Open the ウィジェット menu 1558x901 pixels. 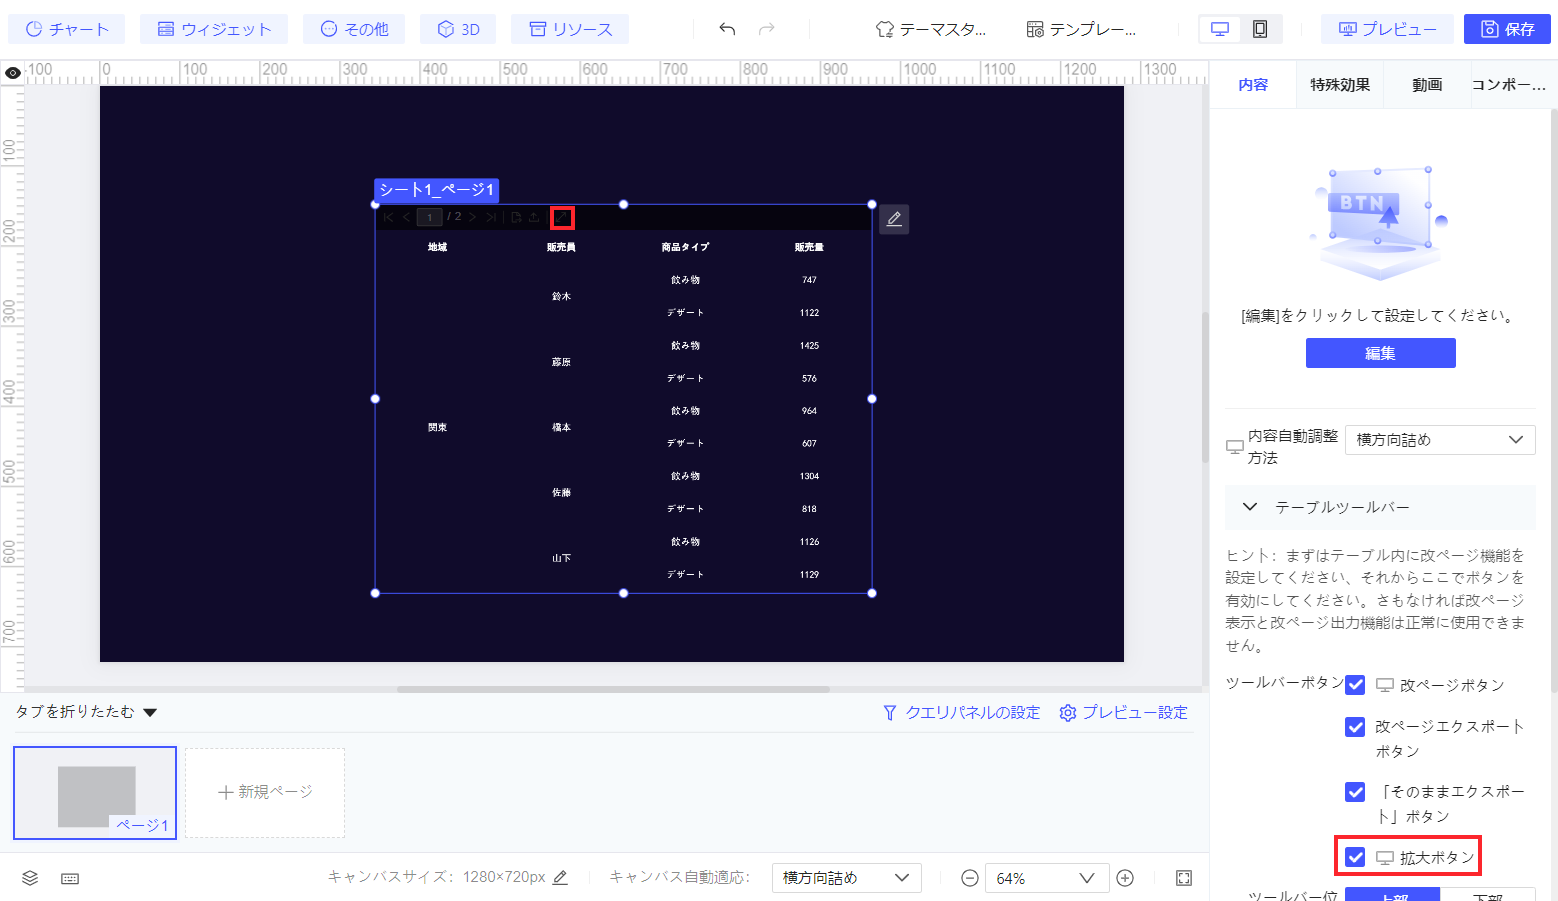(x=214, y=29)
